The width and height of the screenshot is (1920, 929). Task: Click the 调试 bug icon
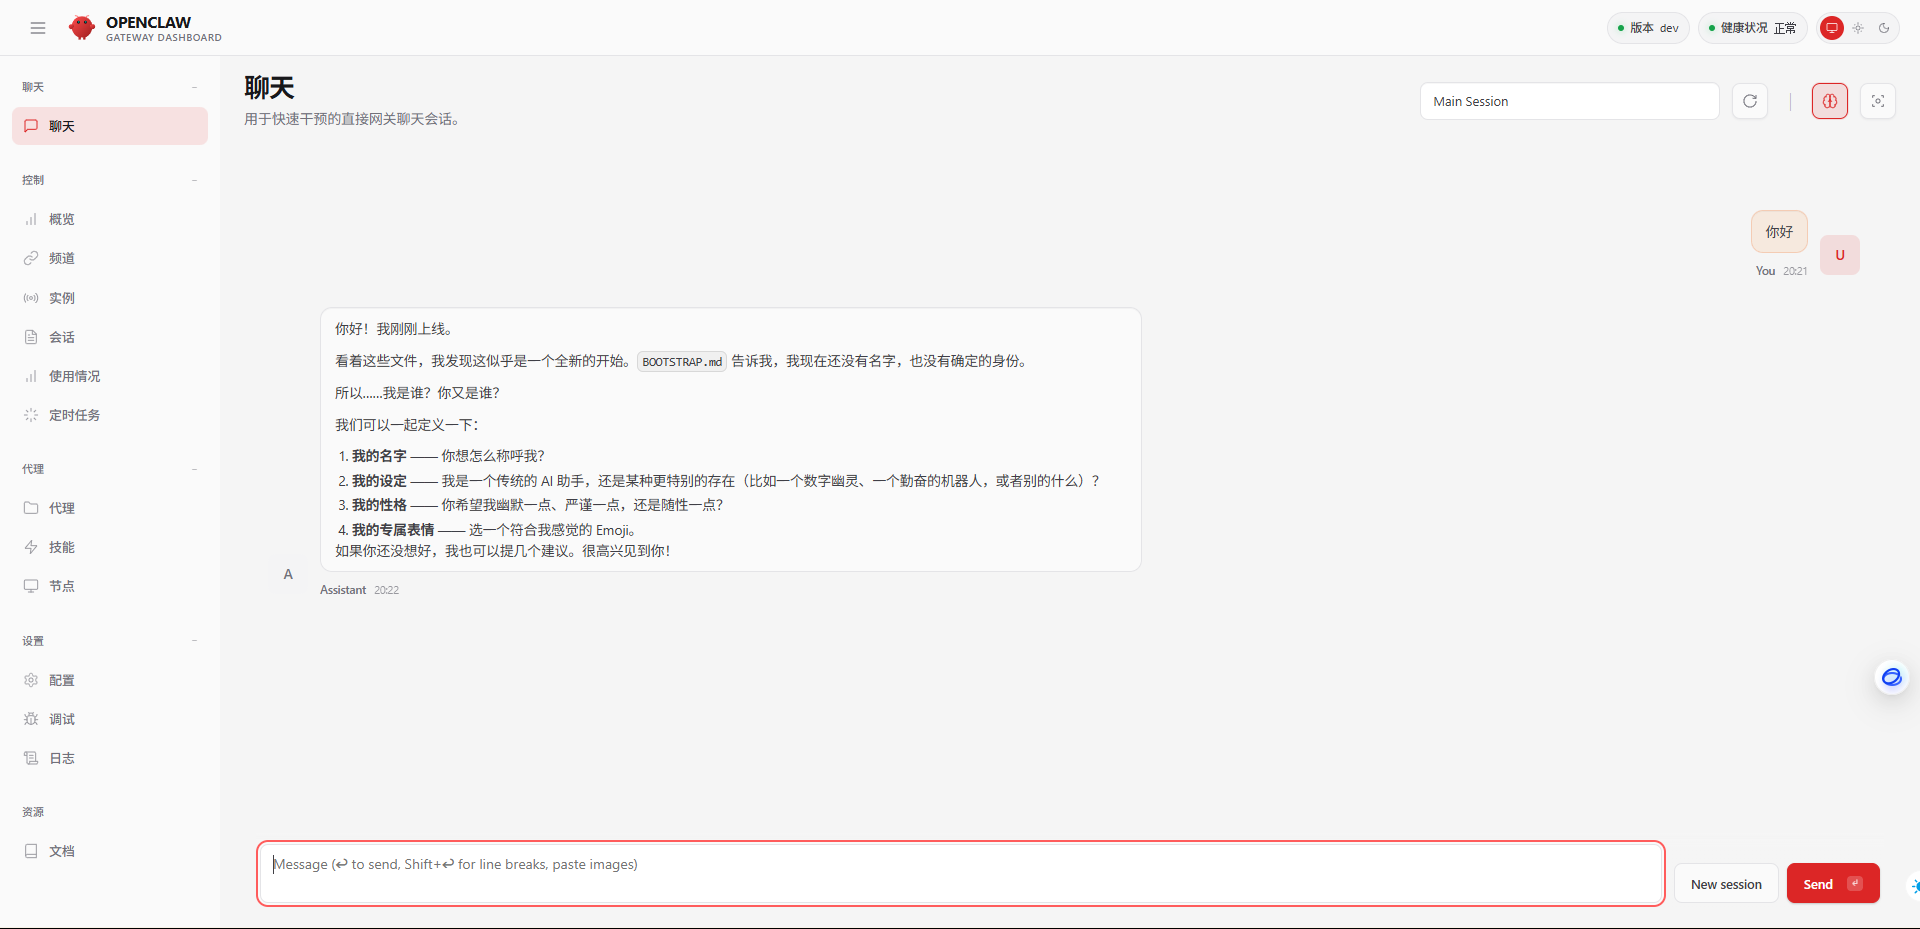tap(31, 719)
